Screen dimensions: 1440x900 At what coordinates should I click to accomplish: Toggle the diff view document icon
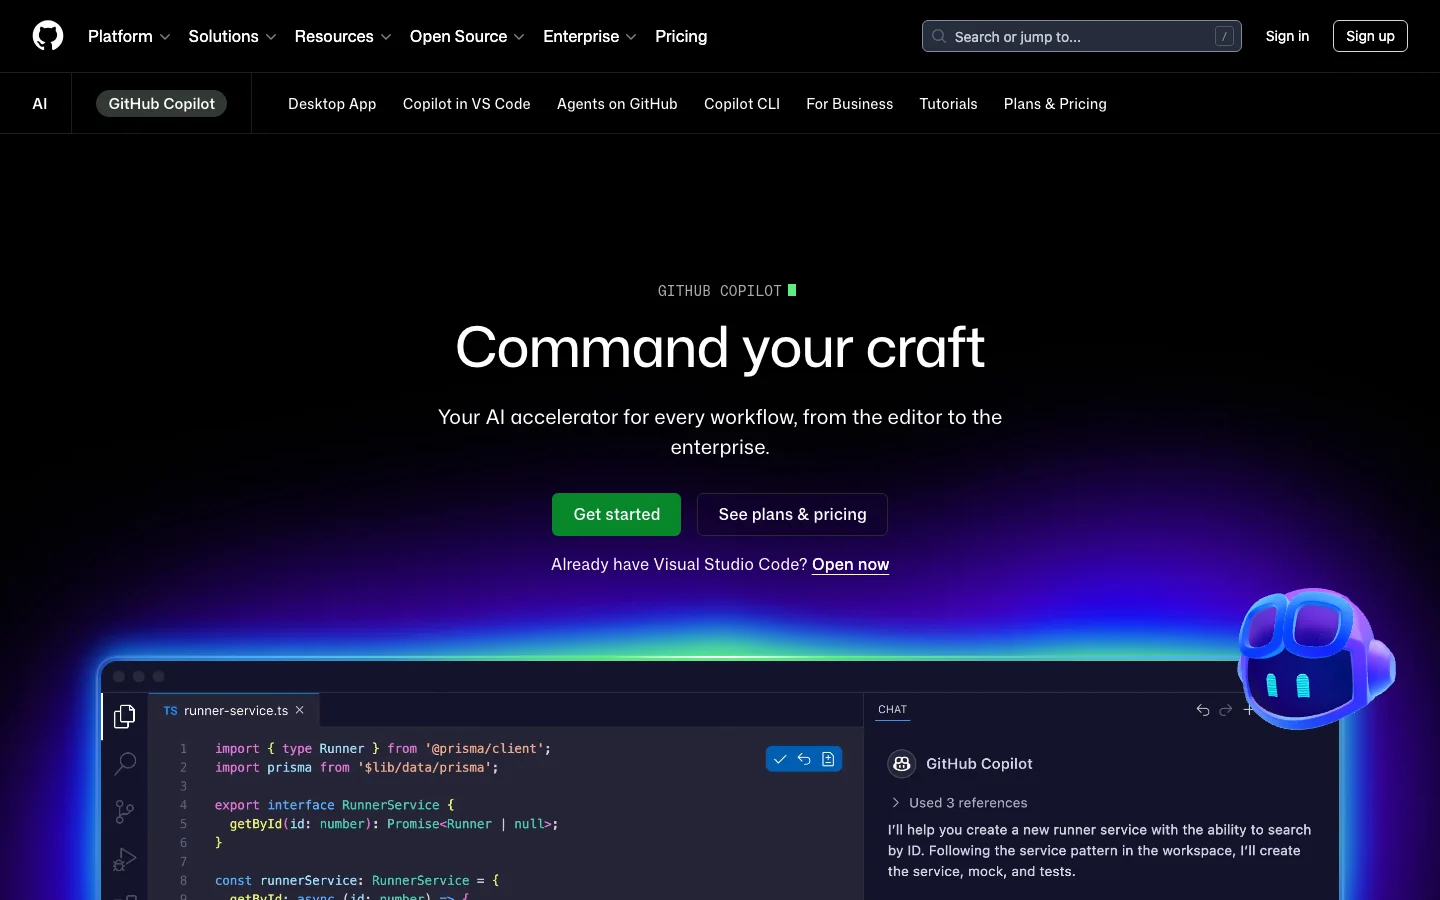(828, 759)
